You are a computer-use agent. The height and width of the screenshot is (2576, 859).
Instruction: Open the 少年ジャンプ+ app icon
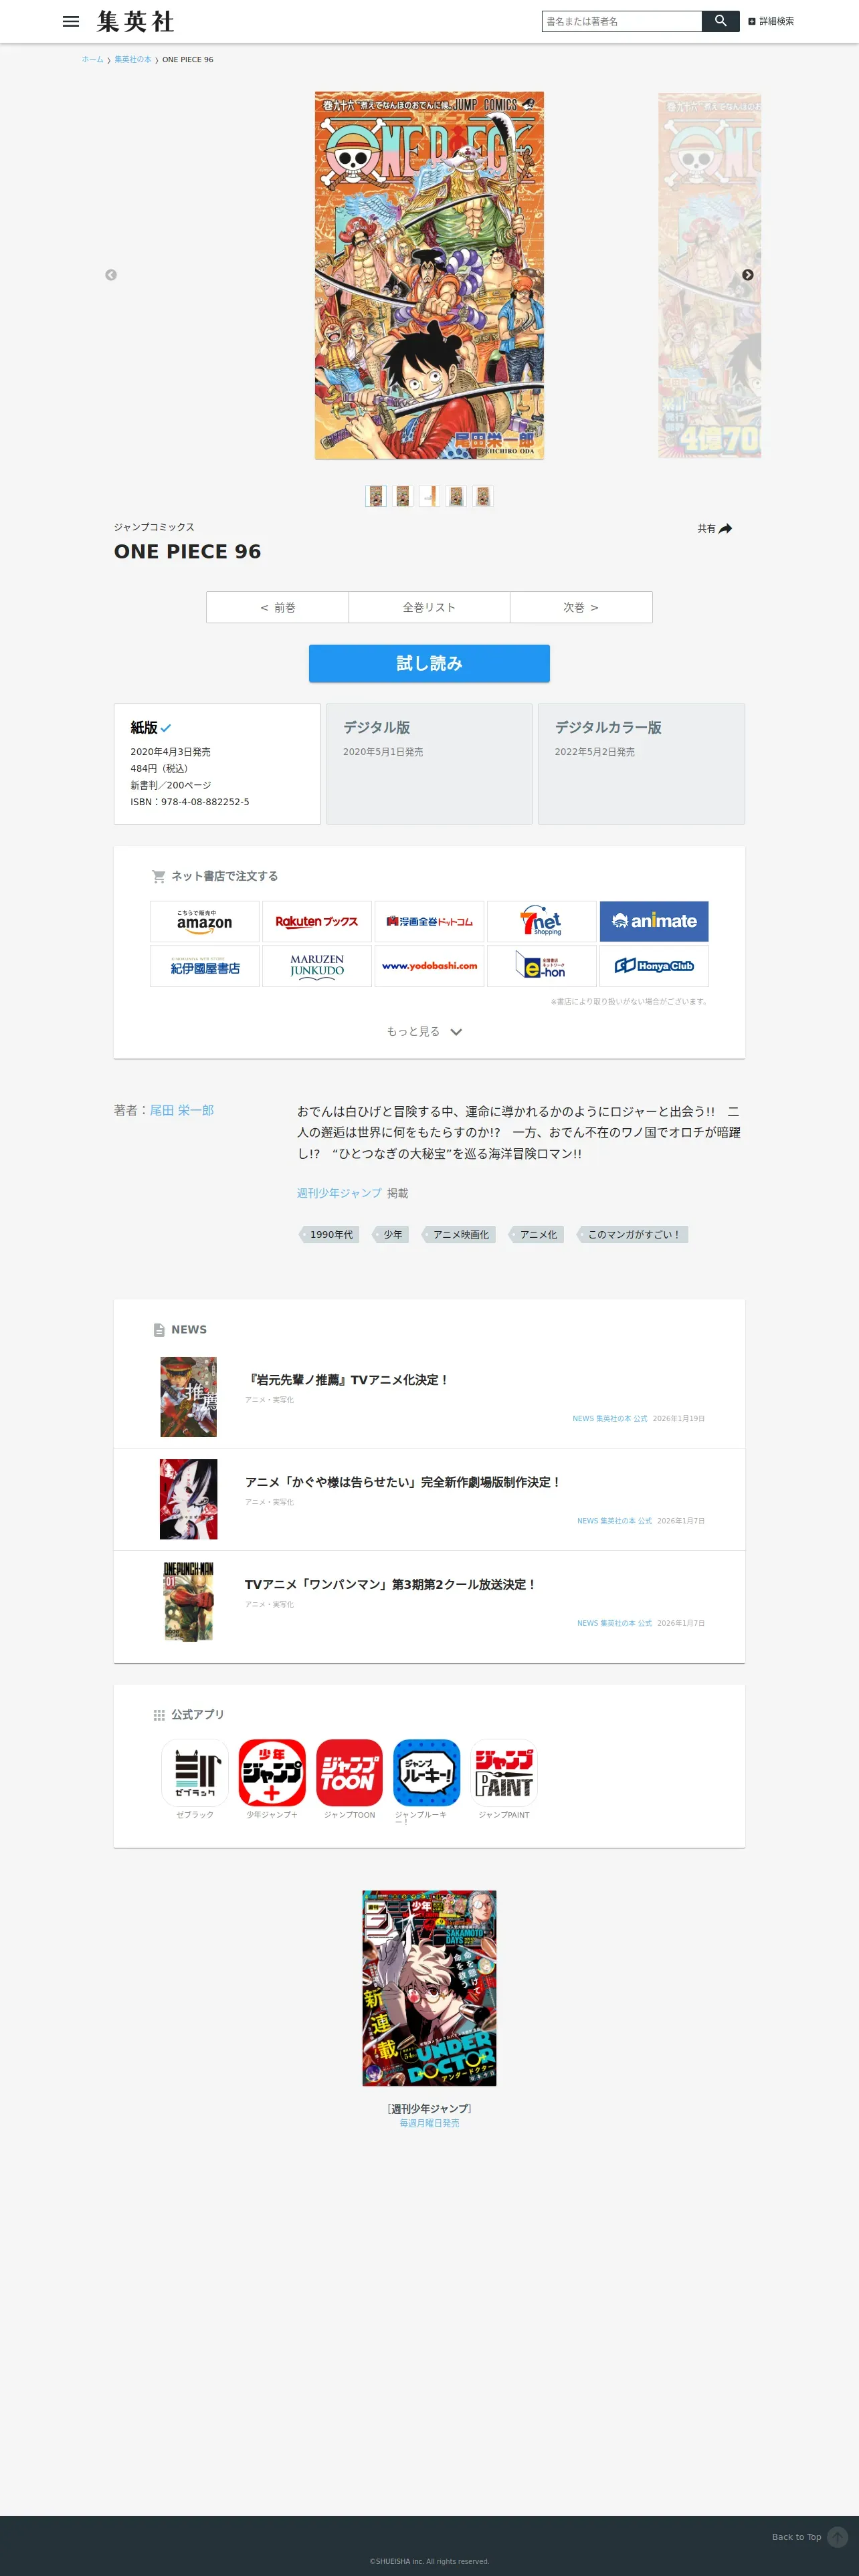pos(272,1773)
